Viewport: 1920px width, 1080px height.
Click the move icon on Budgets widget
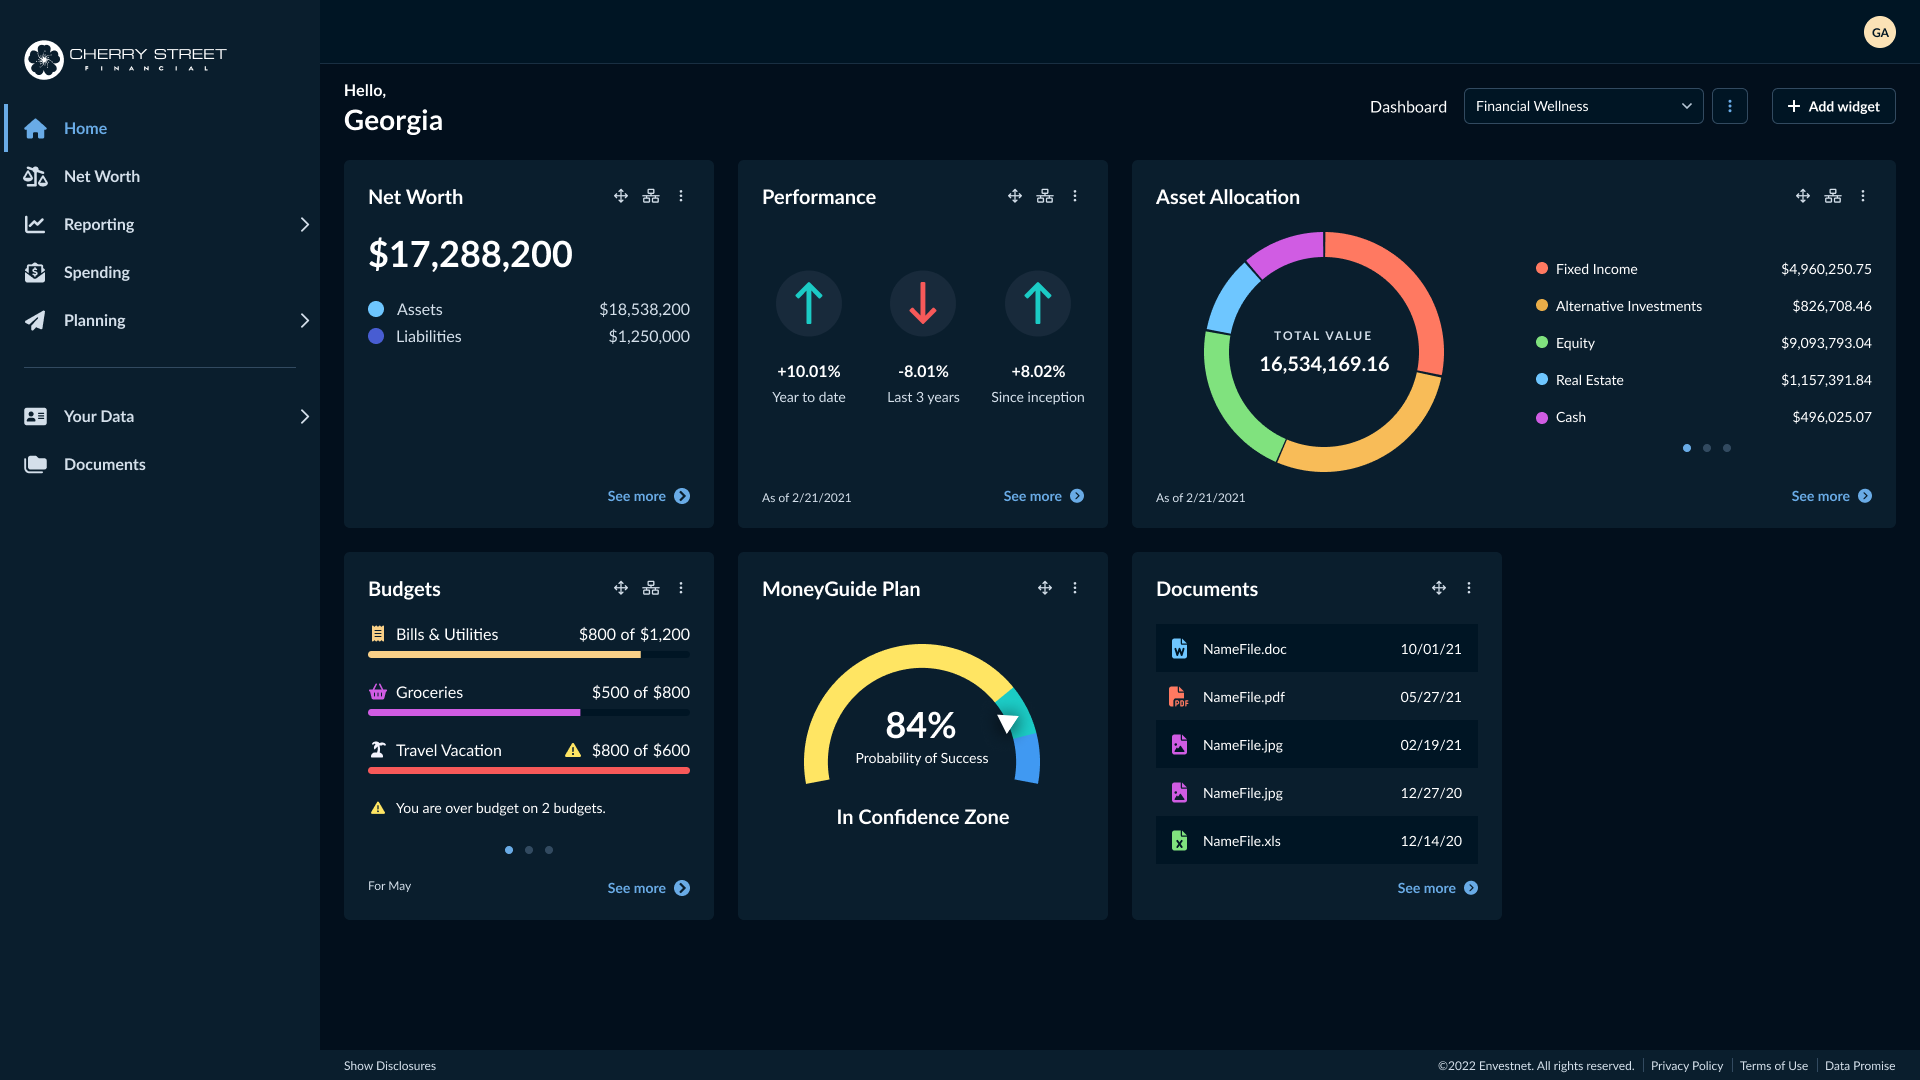[621, 588]
